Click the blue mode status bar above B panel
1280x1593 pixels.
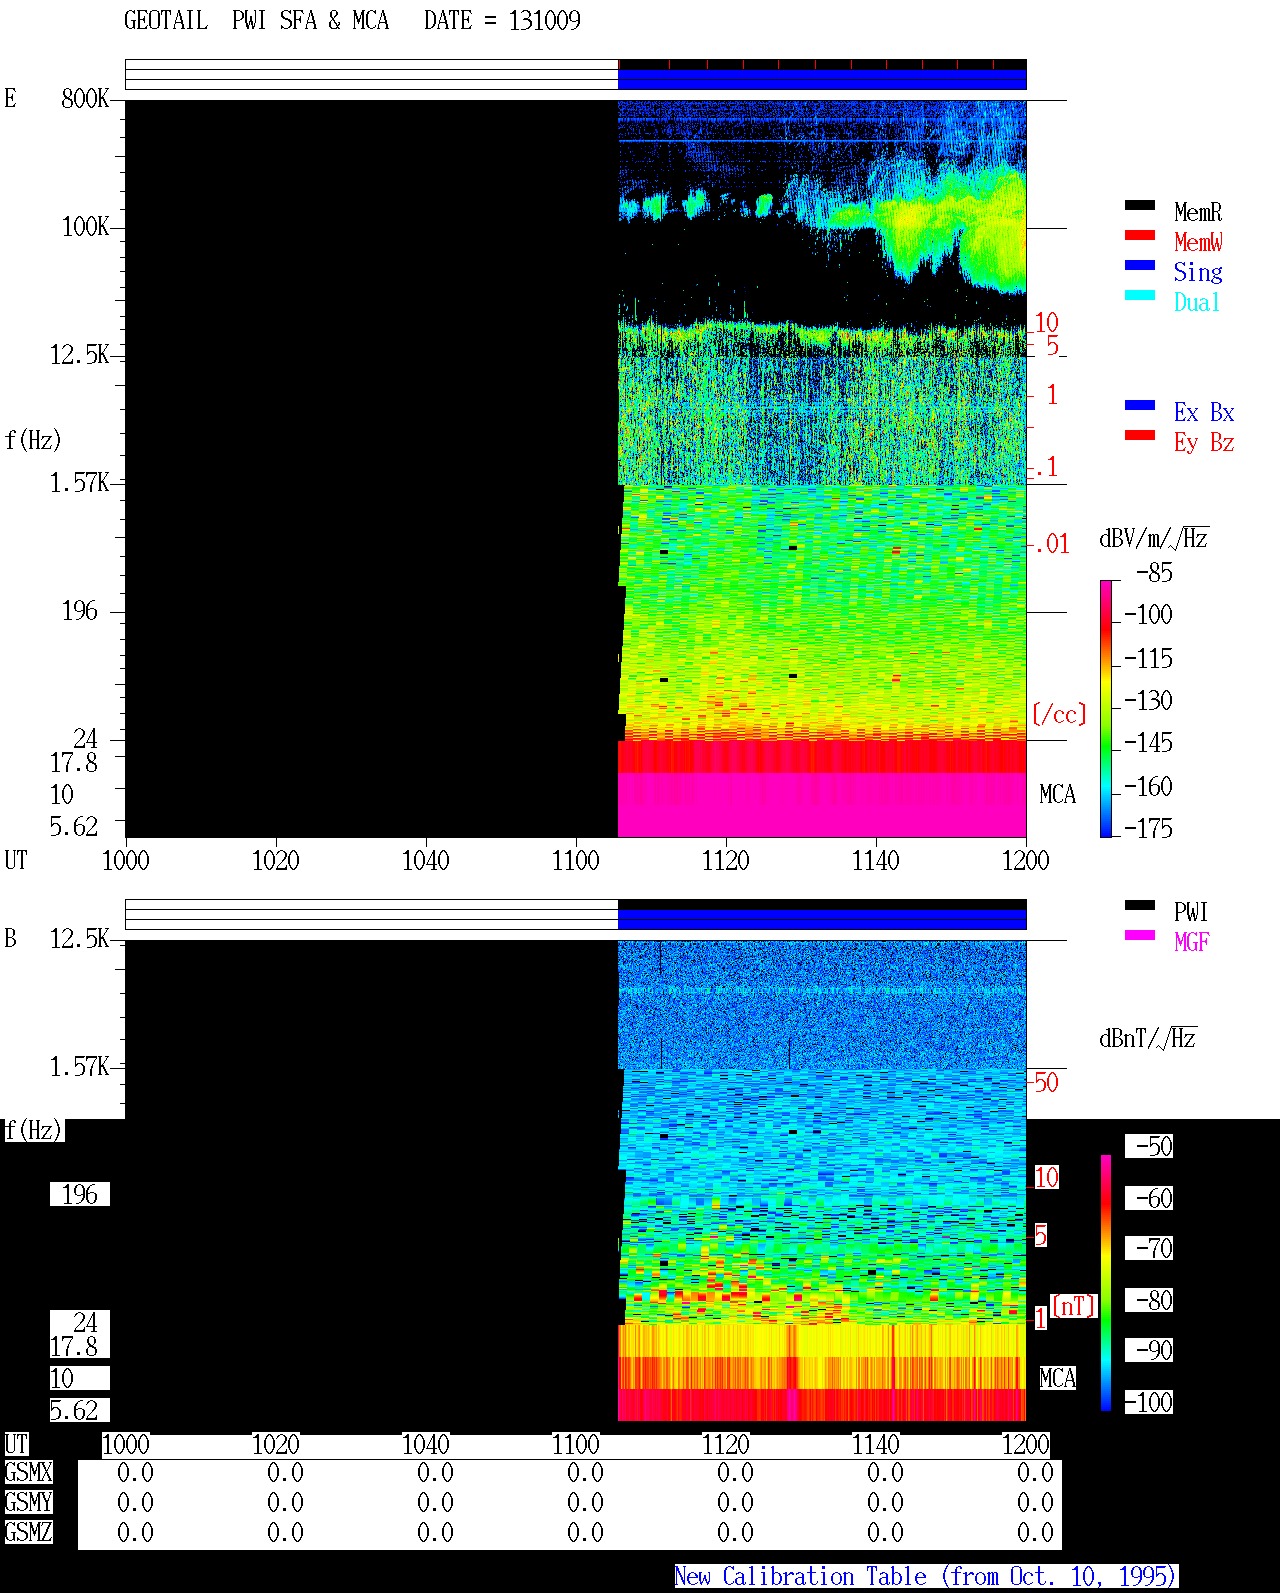coord(822,919)
